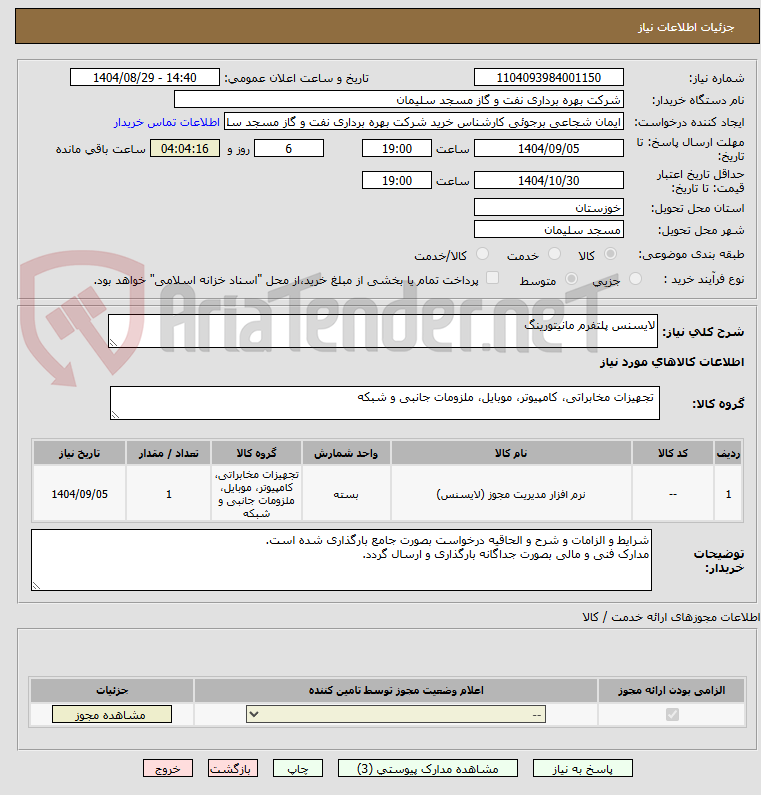
Task: Select the جزیی purchase type radio
Action: (635, 278)
